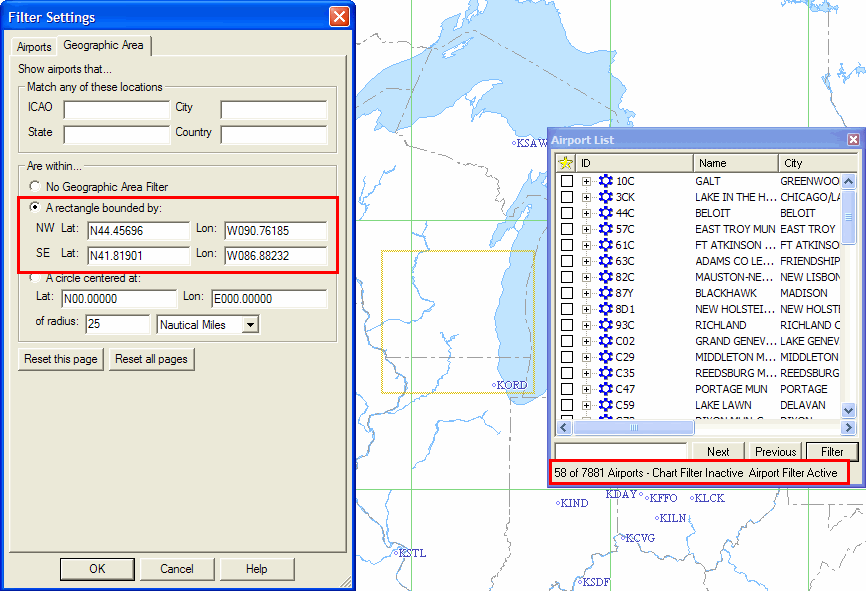Screen dimensions: 866x591
Task: Click the airport icon for 93C
Action: point(606,325)
